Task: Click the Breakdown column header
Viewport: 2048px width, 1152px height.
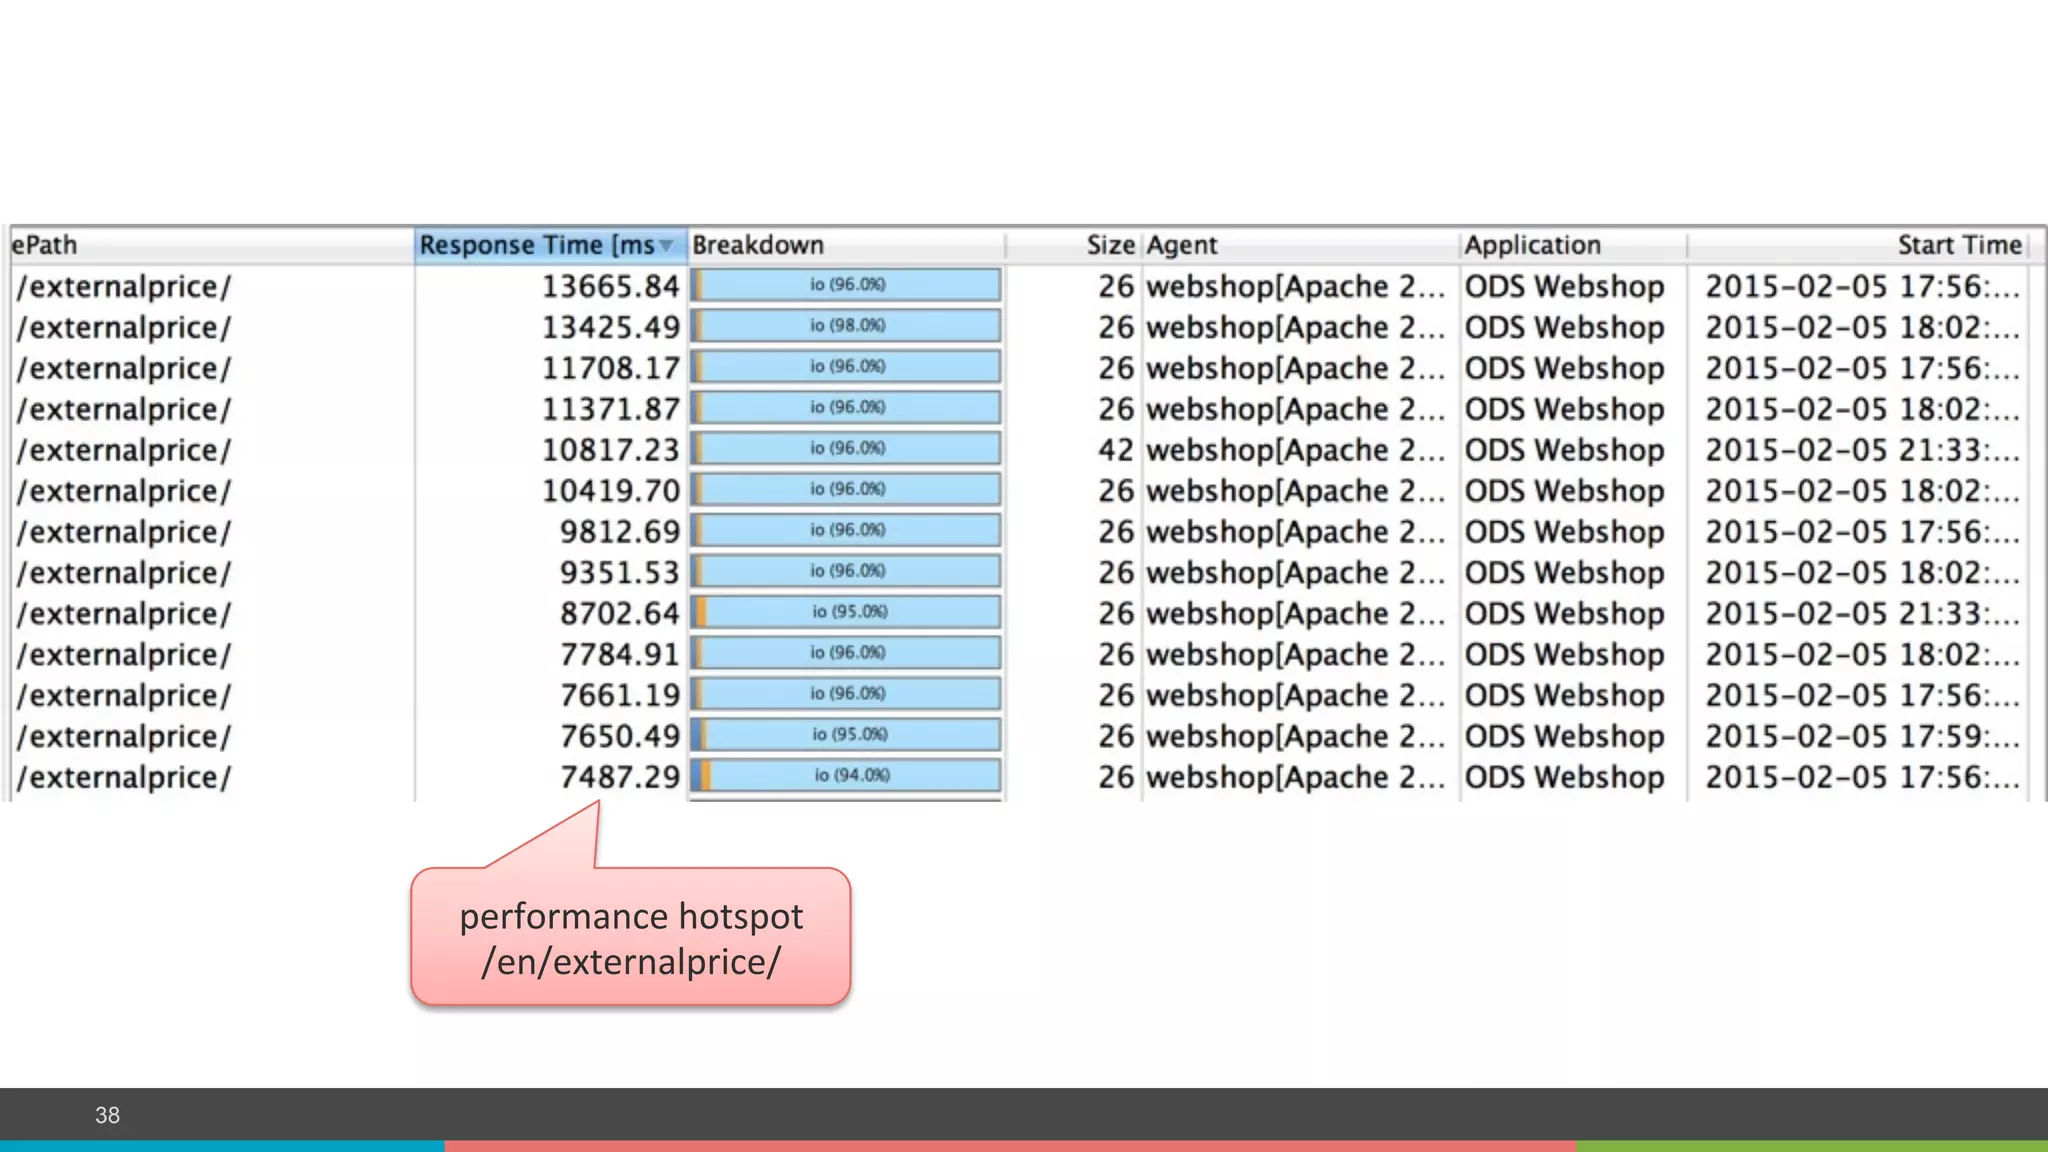Action: [x=847, y=245]
